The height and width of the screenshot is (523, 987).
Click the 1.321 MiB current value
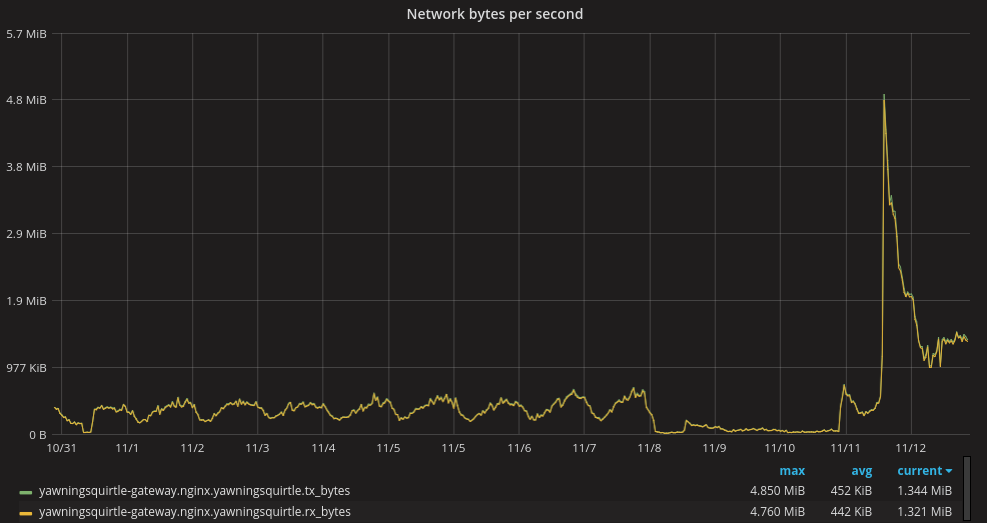click(x=924, y=512)
